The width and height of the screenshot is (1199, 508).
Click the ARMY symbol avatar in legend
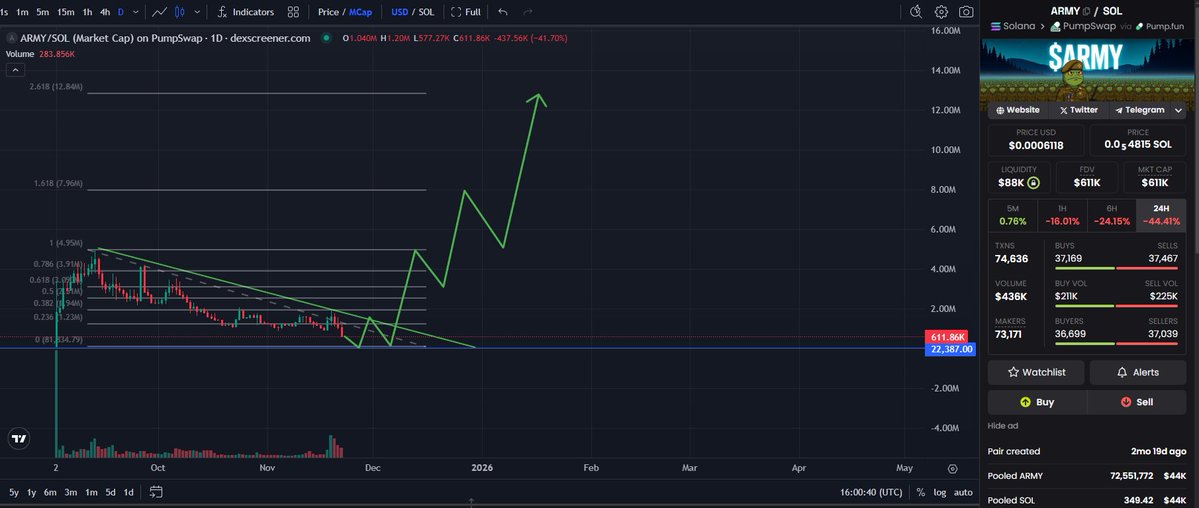[x=11, y=37]
